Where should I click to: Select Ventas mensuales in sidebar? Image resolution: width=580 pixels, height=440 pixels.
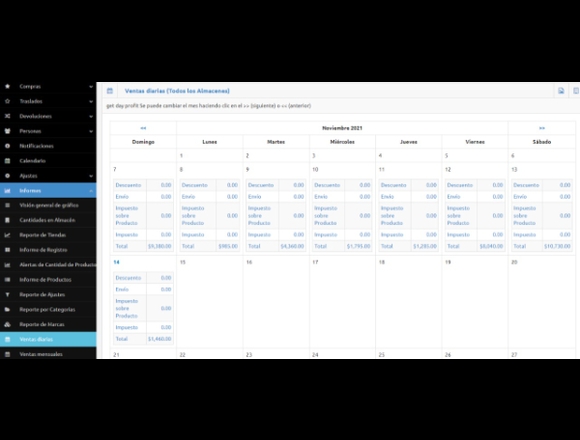48,354
